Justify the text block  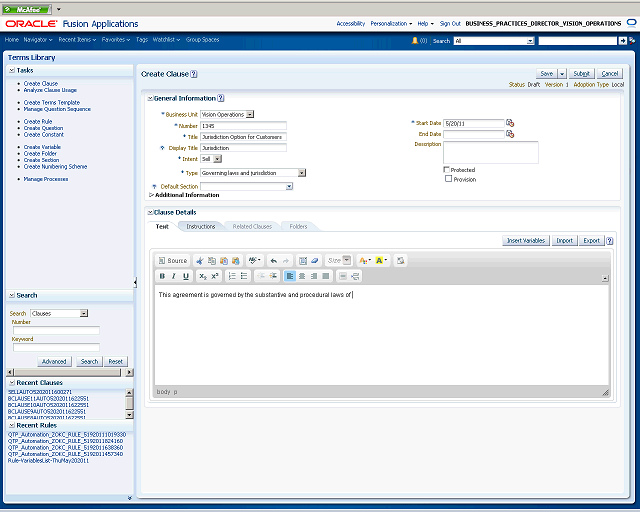[x=325, y=276]
